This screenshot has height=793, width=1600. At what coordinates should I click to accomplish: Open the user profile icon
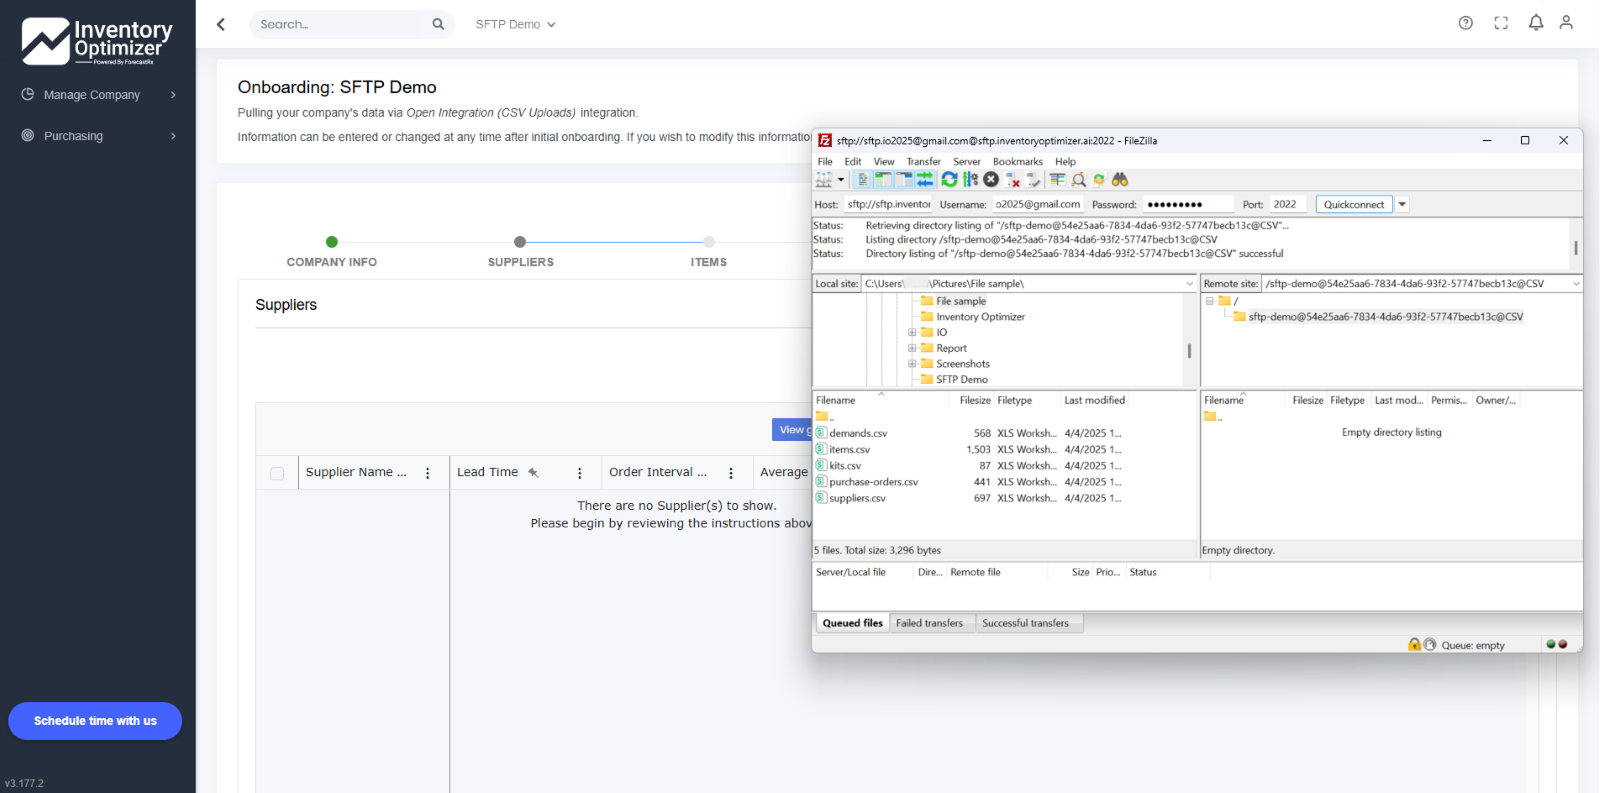tap(1566, 23)
